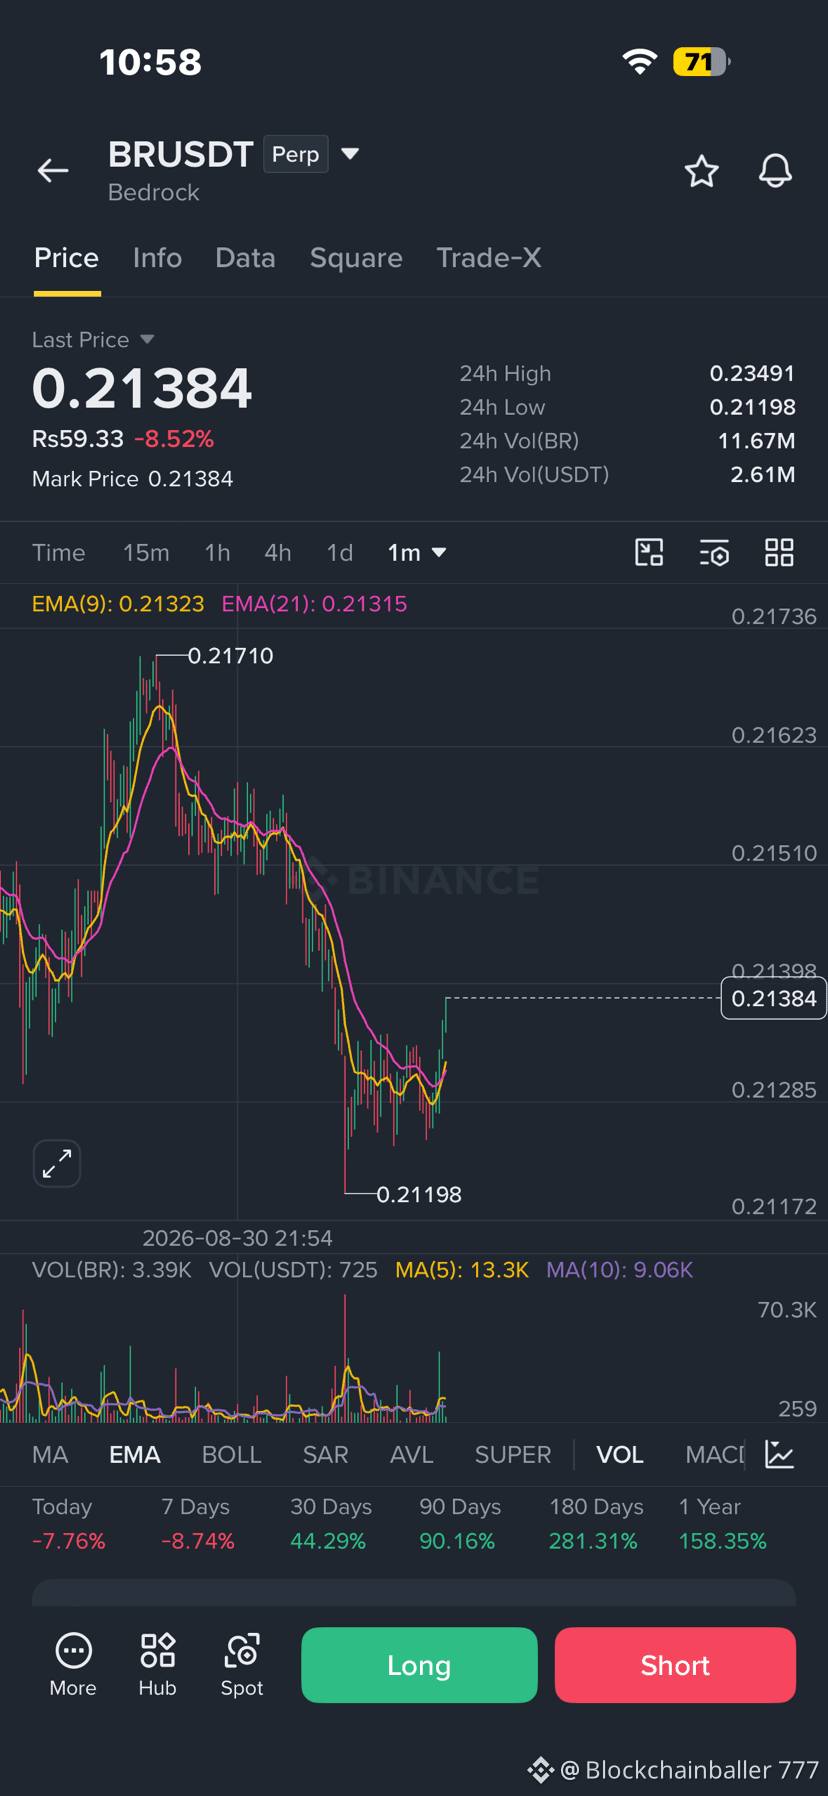
Task: Toggle the EMA indicator
Action: pos(135,1455)
